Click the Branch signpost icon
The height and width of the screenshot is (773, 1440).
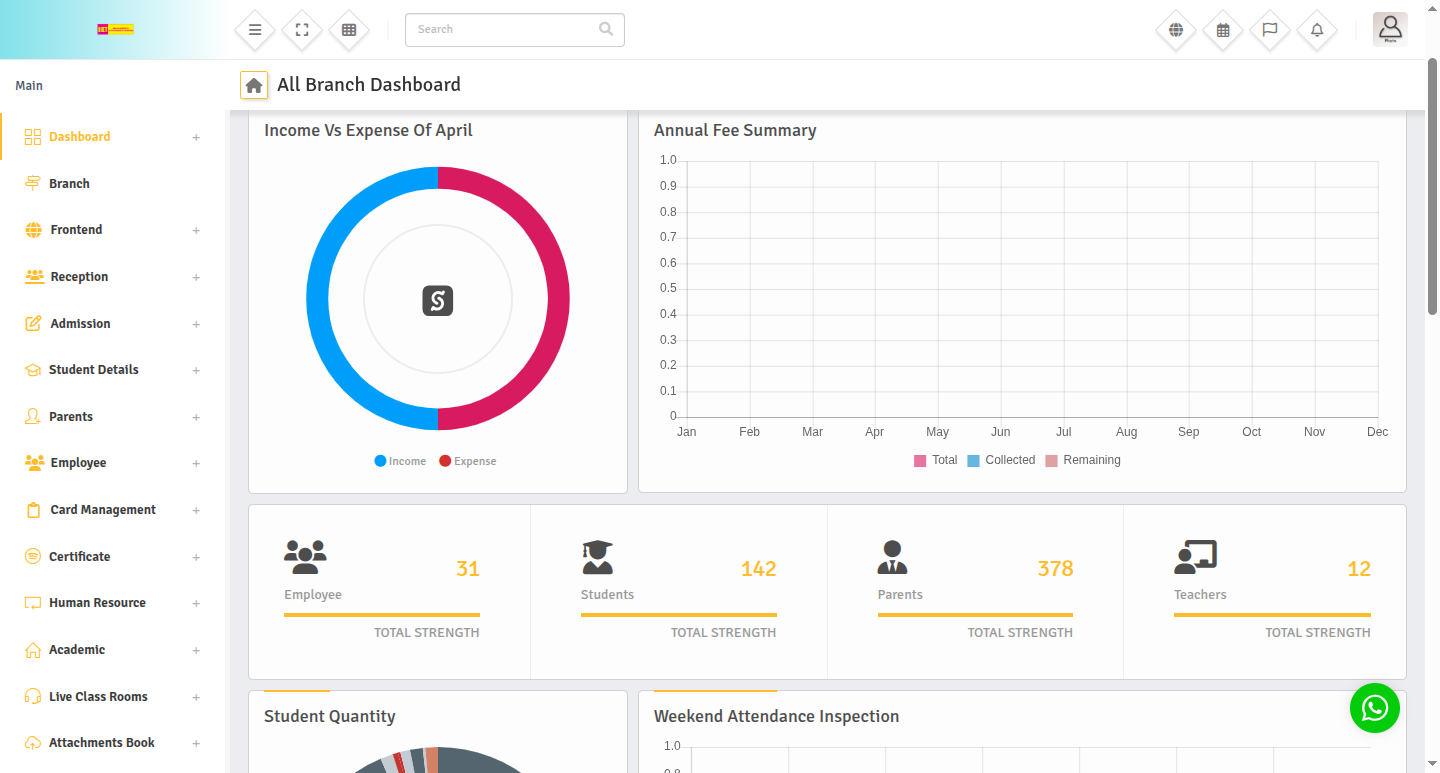33,184
